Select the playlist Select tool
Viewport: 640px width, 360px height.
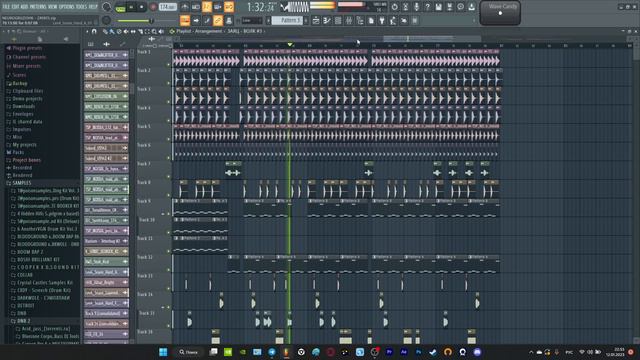[147, 31]
